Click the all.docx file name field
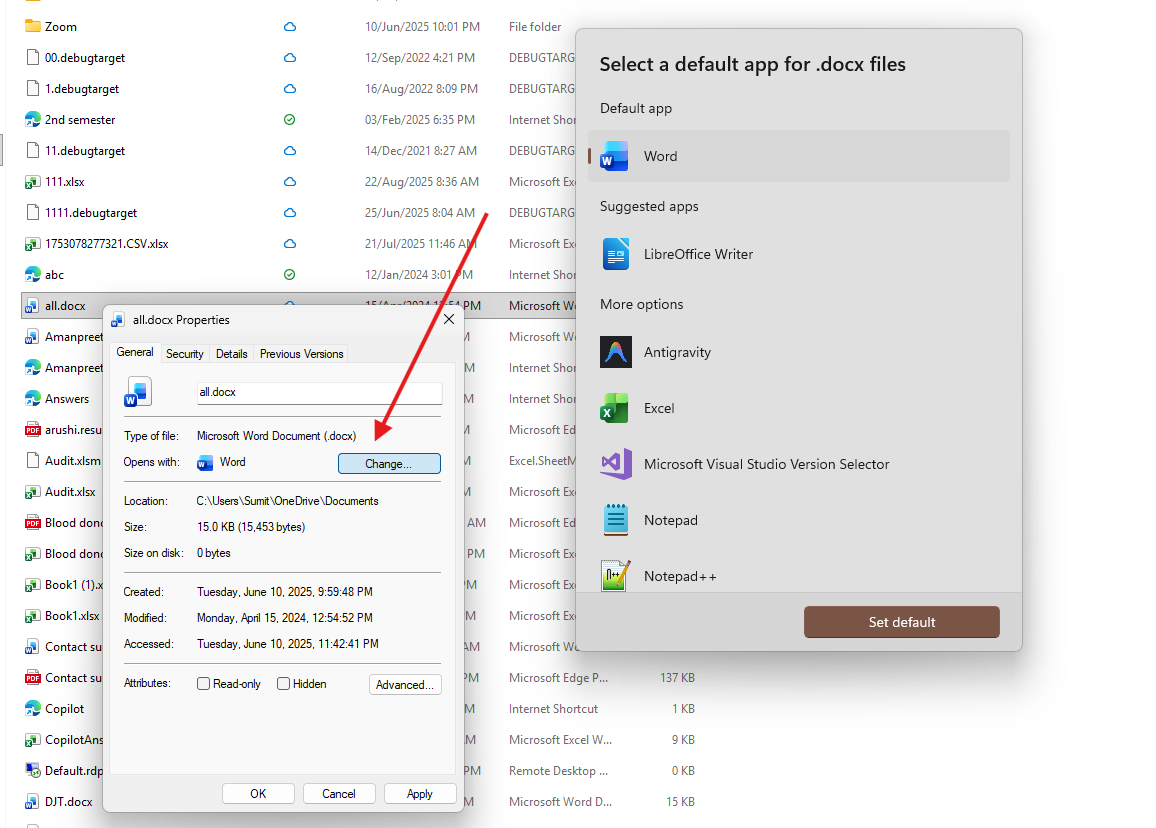The width and height of the screenshot is (1156, 828). click(319, 392)
